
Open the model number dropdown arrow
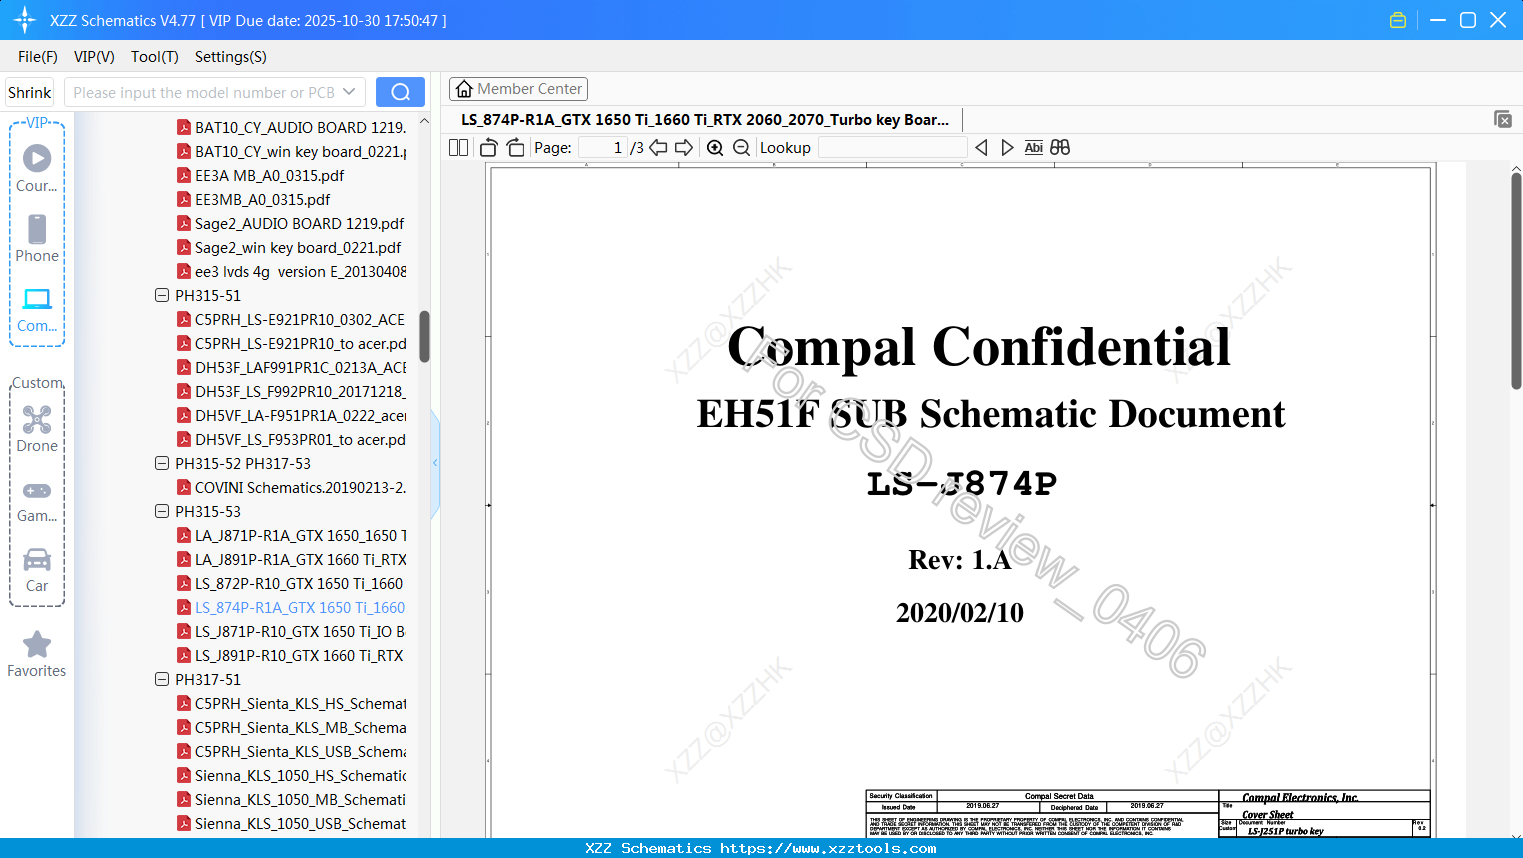(349, 92)
